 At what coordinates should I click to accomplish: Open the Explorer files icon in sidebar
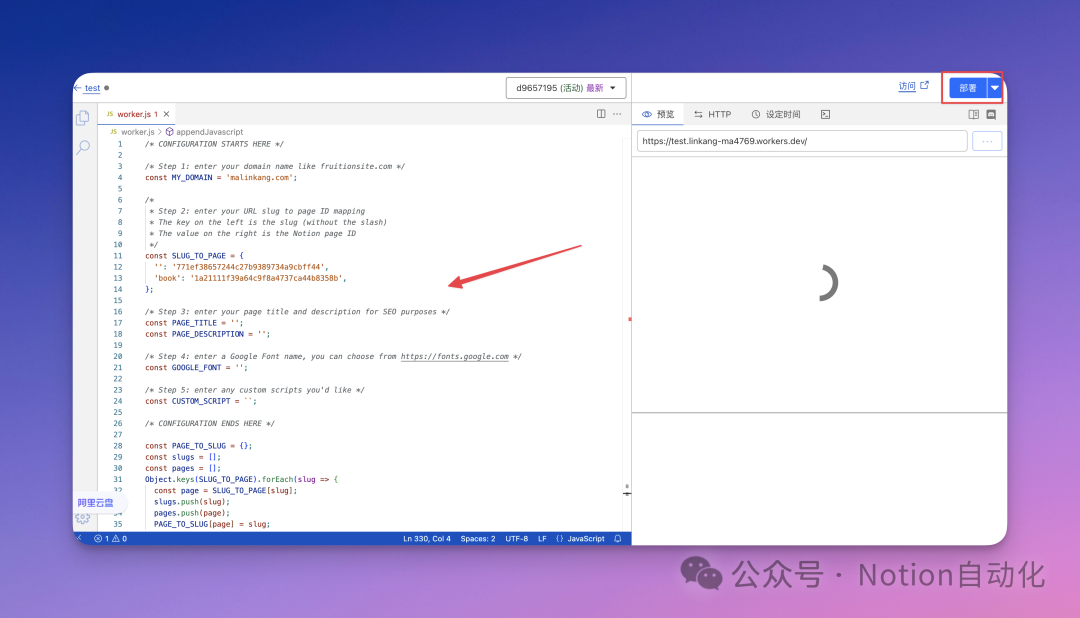[x=83, y=118]
